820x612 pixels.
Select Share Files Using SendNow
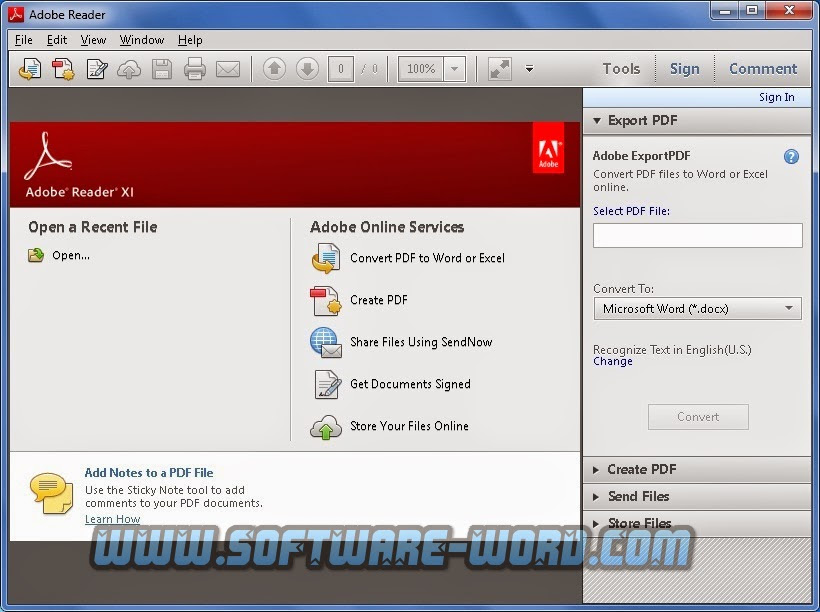pyautogui.click(x=421, y=342)
